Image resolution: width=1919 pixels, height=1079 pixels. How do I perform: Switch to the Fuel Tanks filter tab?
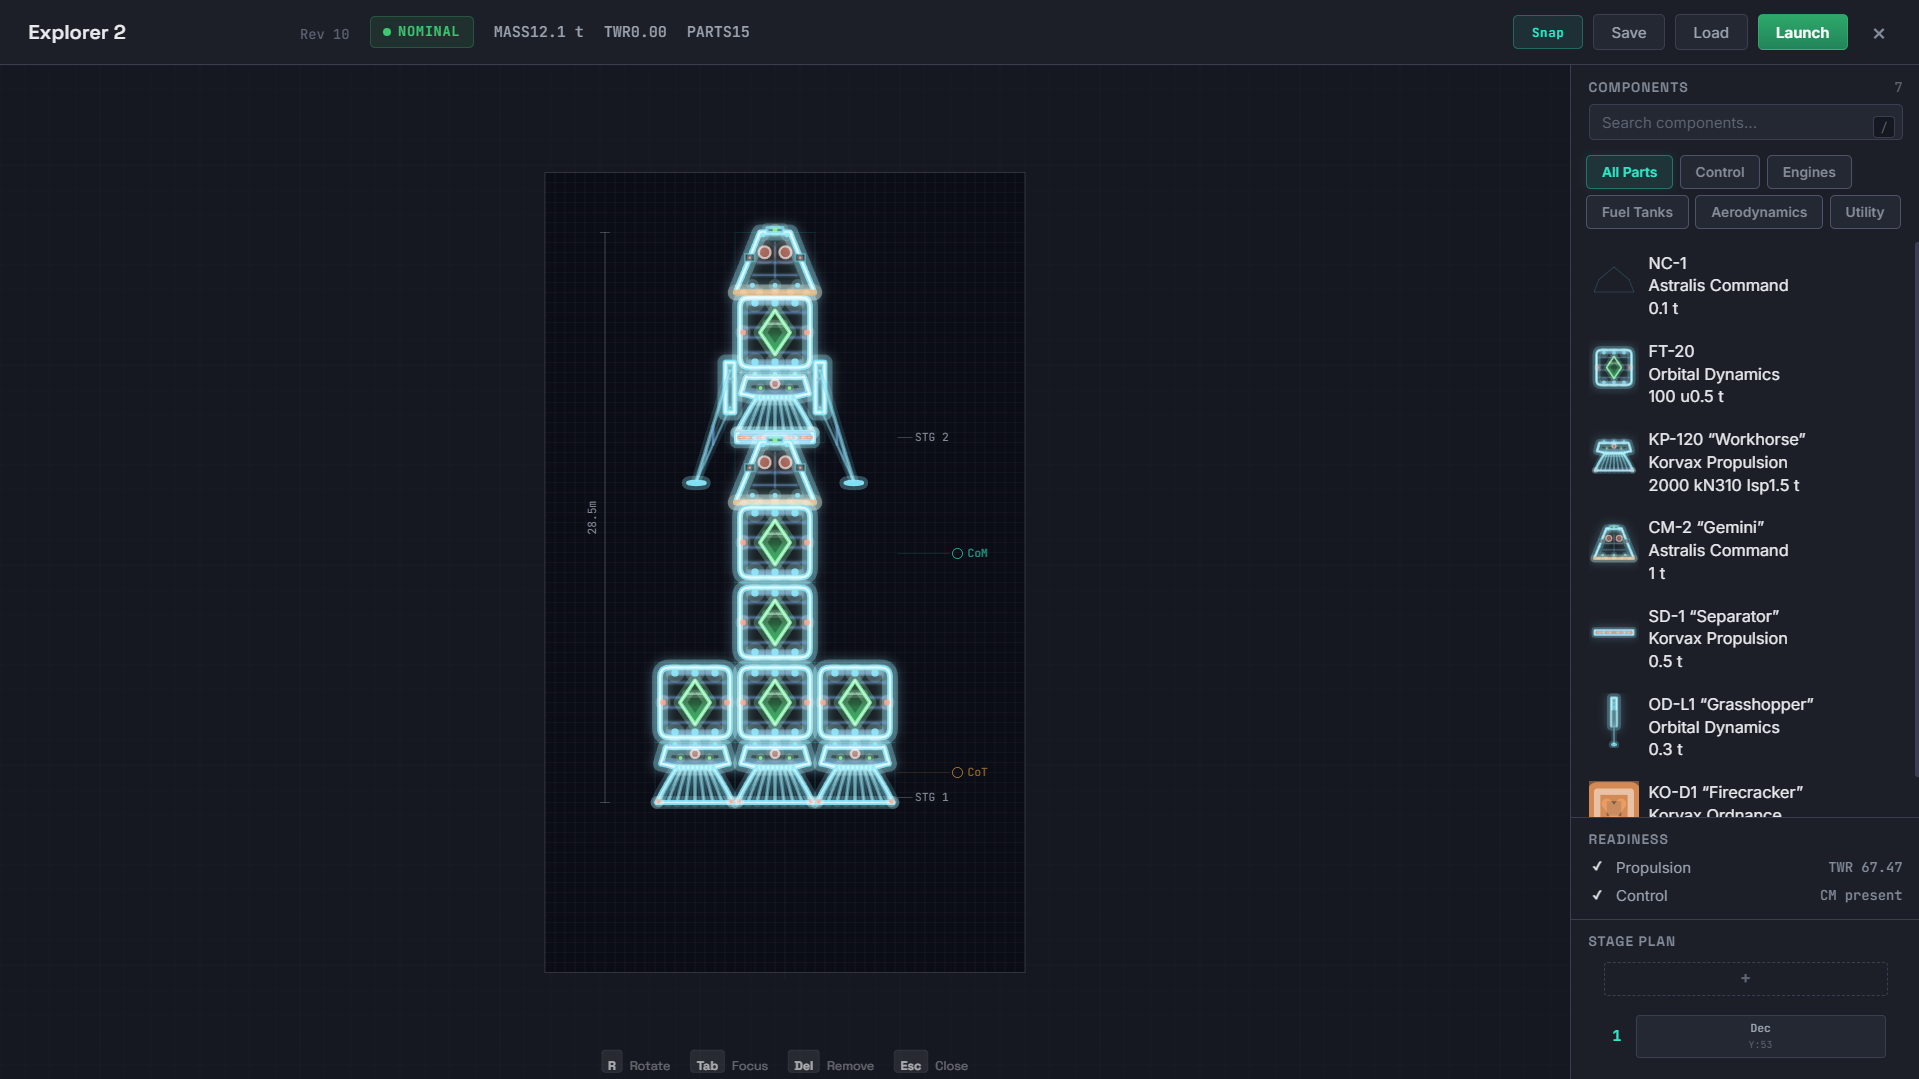pyautogui.click(x=1636, y=212)
